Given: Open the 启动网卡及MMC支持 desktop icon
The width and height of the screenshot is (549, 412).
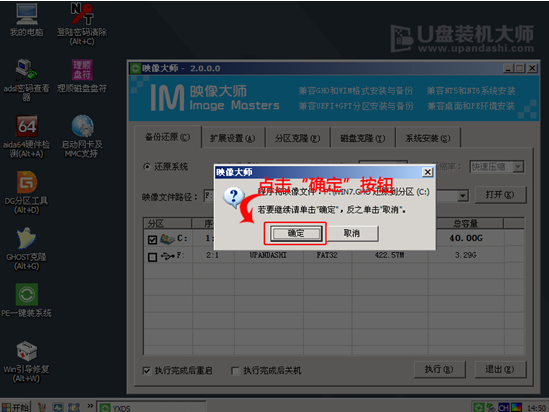Looking at the screenshot, I should click(82, 136).
